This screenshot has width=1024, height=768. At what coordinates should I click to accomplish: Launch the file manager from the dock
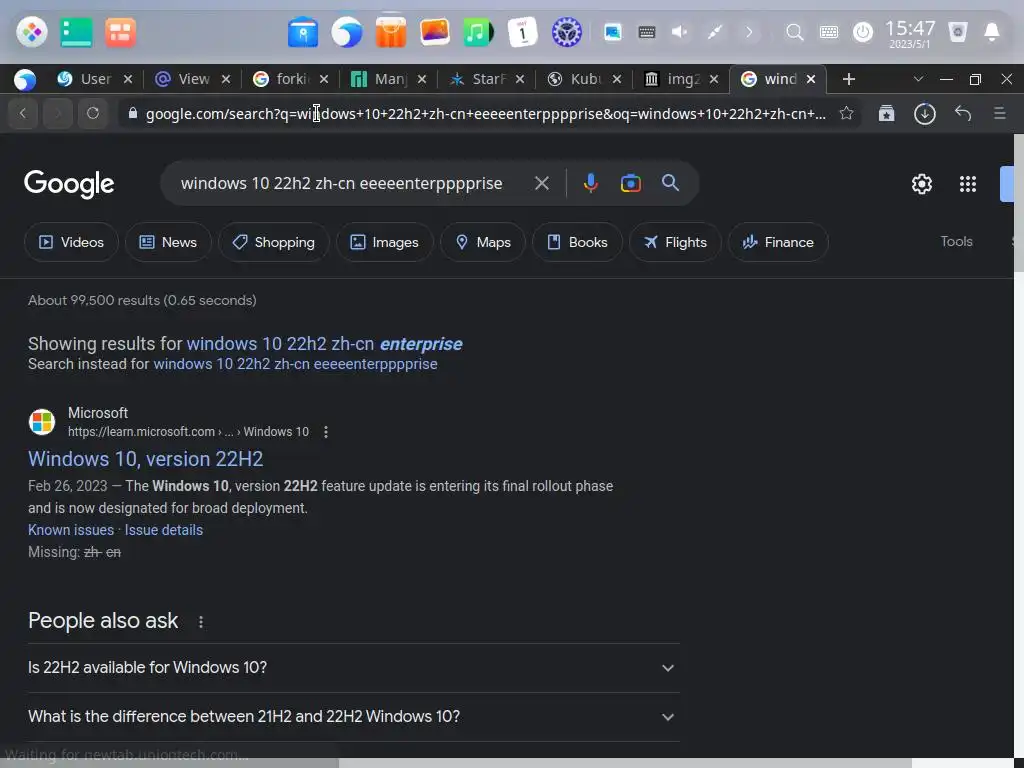303,32
